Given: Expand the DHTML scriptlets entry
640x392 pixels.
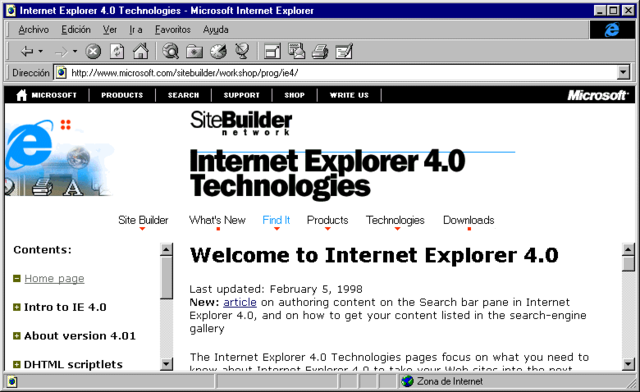Looking at the screenshot, I should click(x=16, y=364).
